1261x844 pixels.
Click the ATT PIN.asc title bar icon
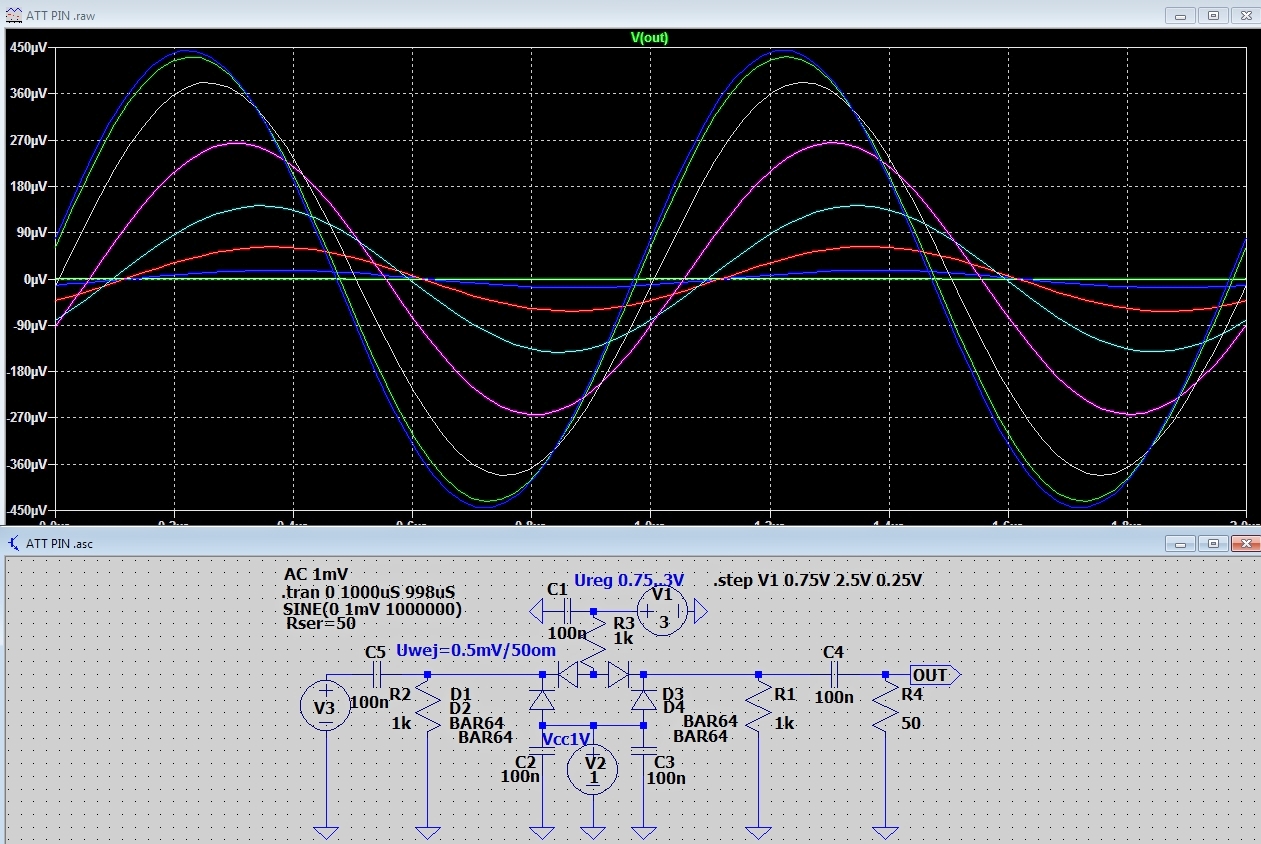[13, 543]
